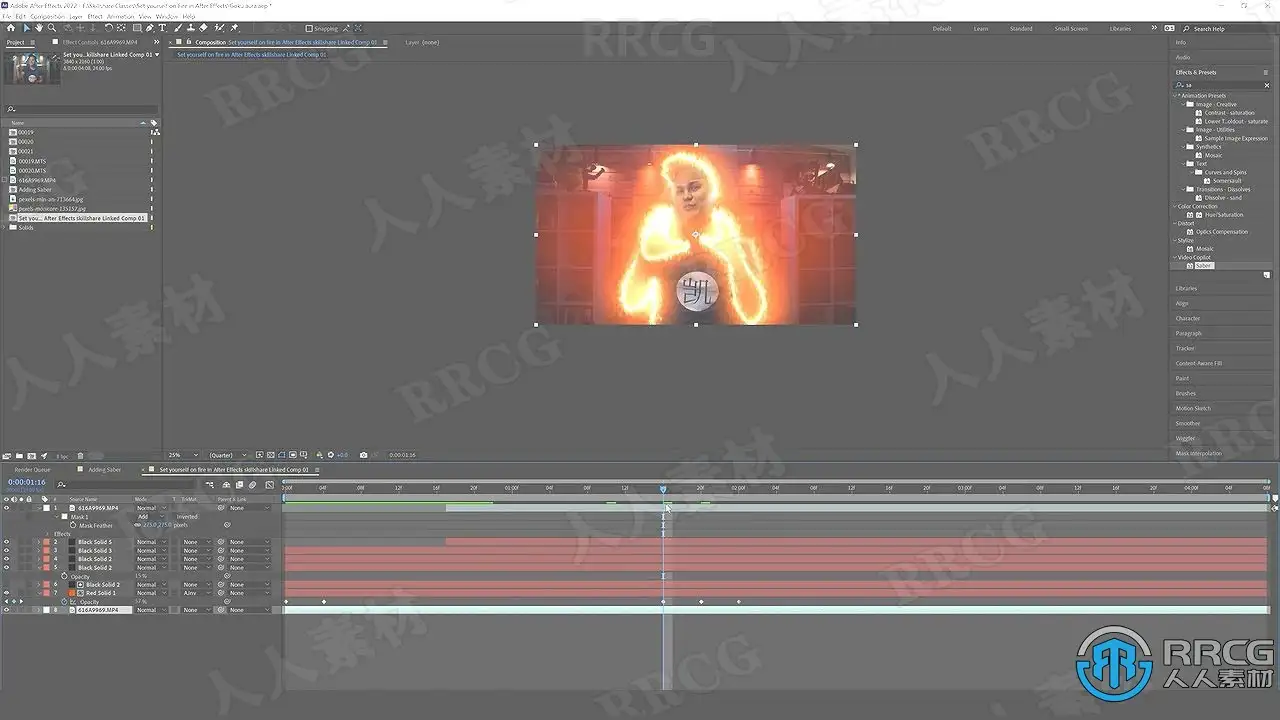Open the 25% magnification dropdown

click(x=183, y=455)
